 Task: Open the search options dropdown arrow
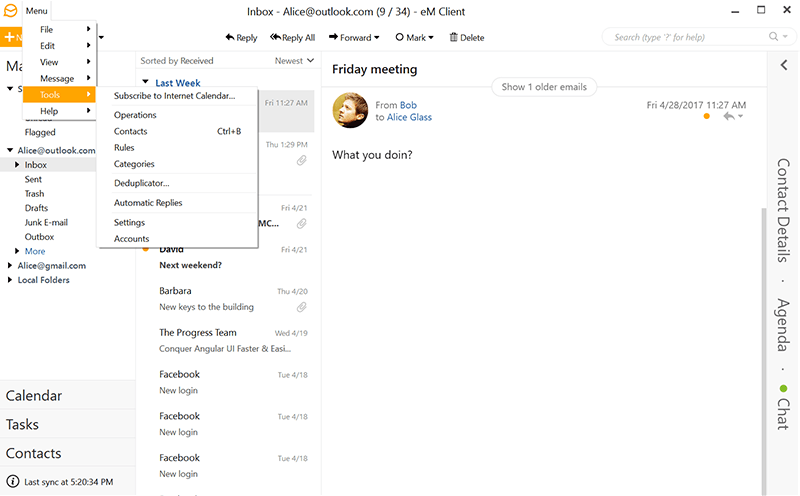click(x=785, y=37)
